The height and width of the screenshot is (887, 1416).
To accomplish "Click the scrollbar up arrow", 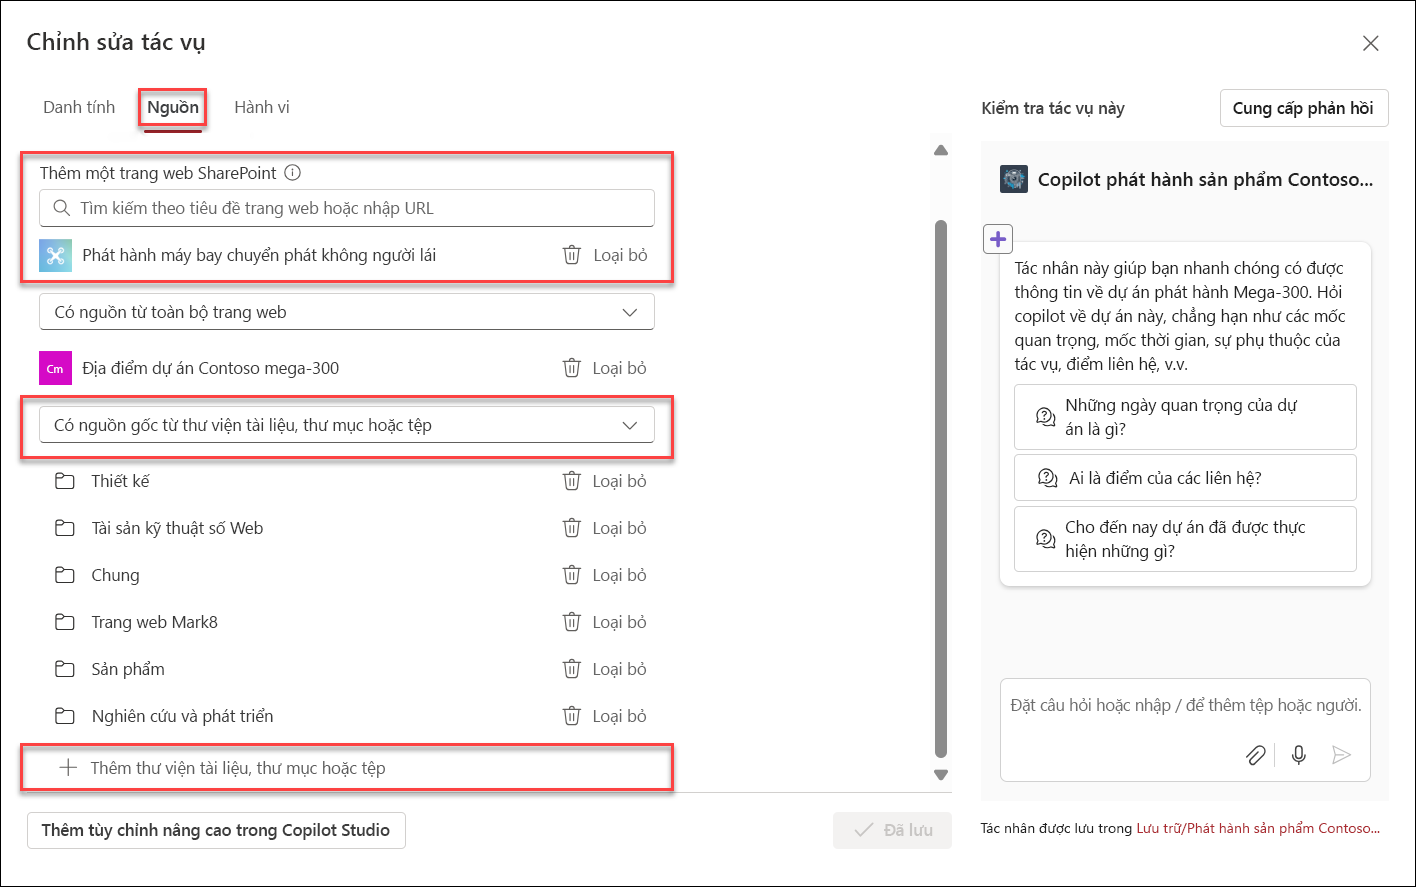I will [940, 151].
